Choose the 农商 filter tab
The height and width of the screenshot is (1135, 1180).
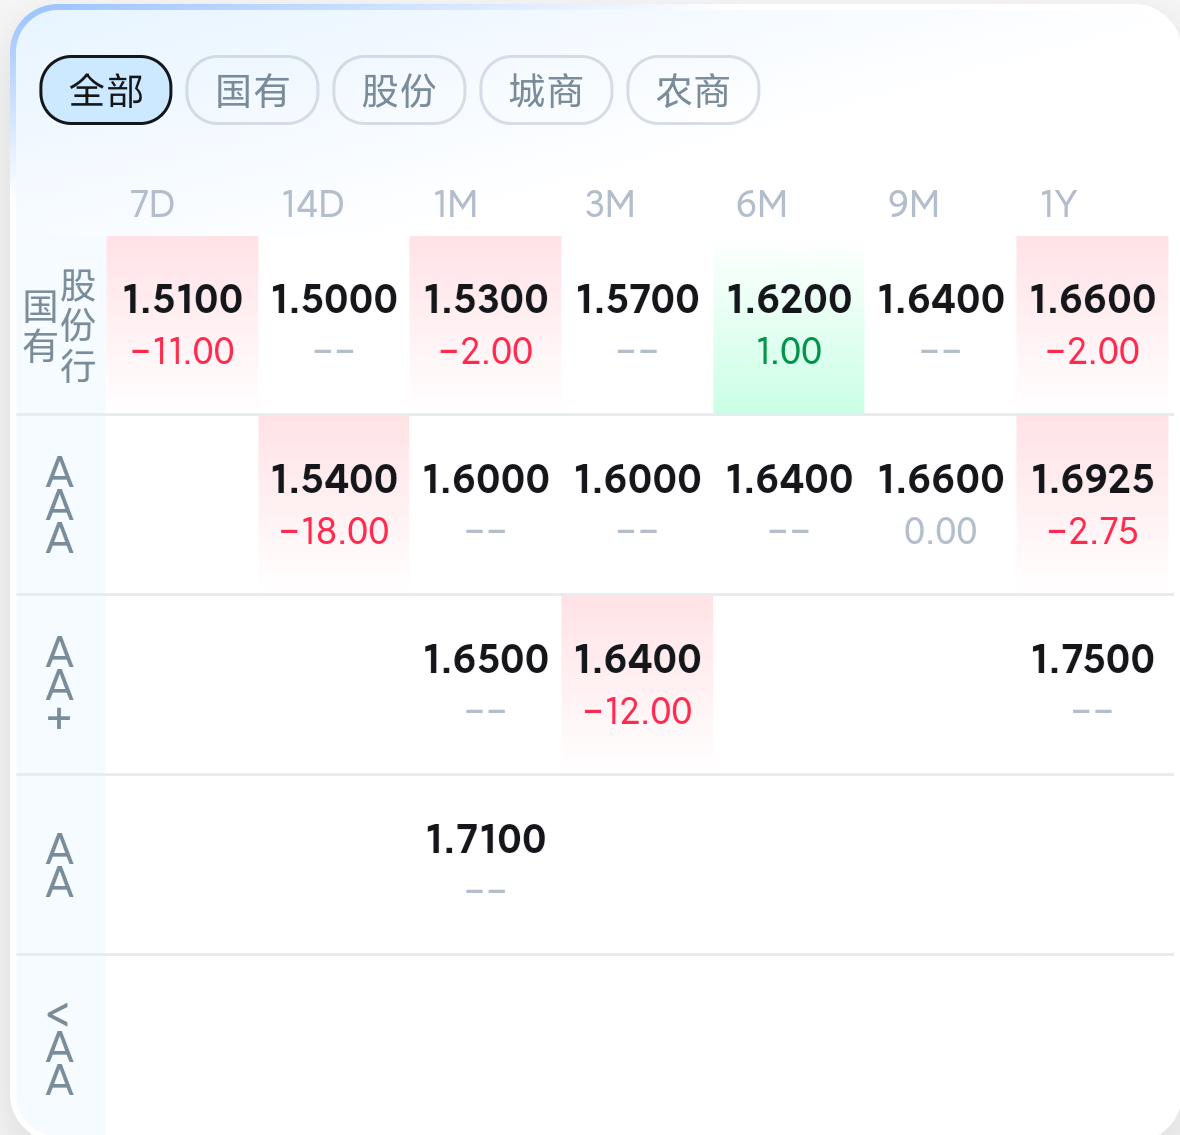pyautogui.click(x=693, y=91)
